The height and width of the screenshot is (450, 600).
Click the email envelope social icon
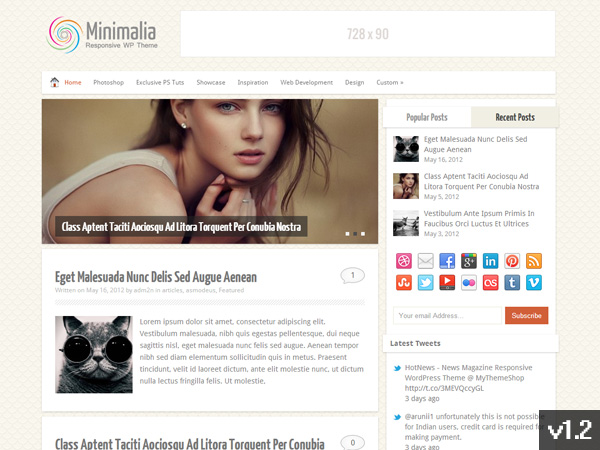click(x=426, y=261)
